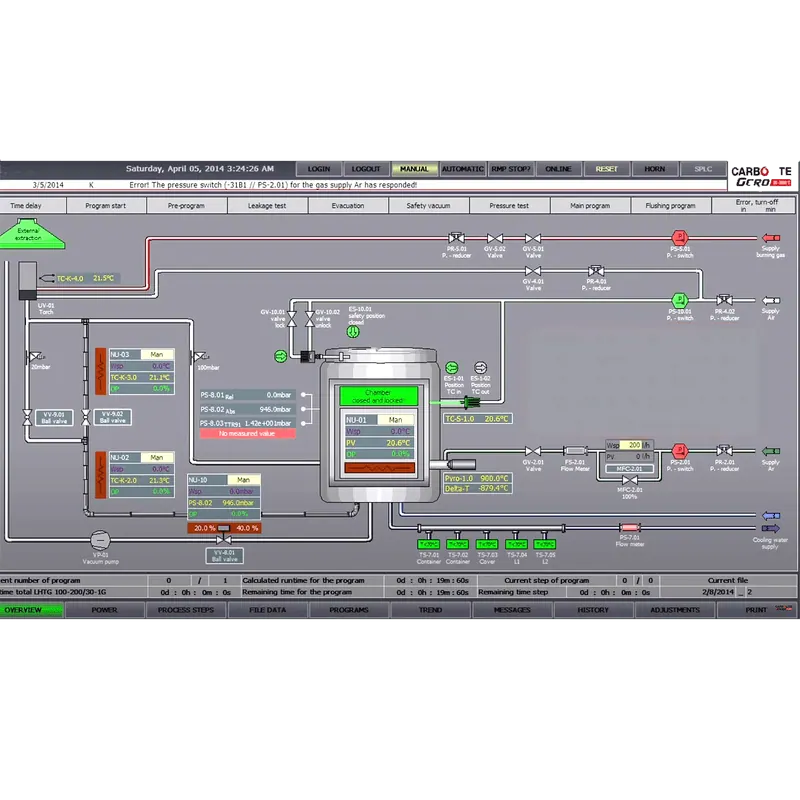Click the LOGOUT button

366,169
